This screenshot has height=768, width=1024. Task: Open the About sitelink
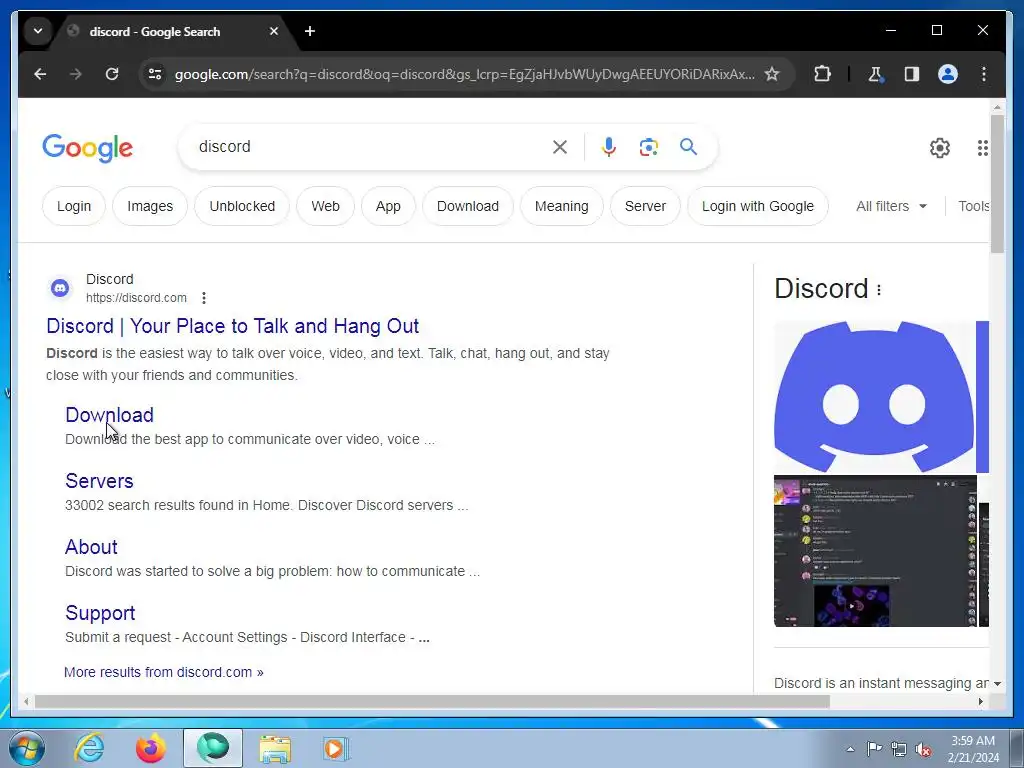[x=91, y=547]
